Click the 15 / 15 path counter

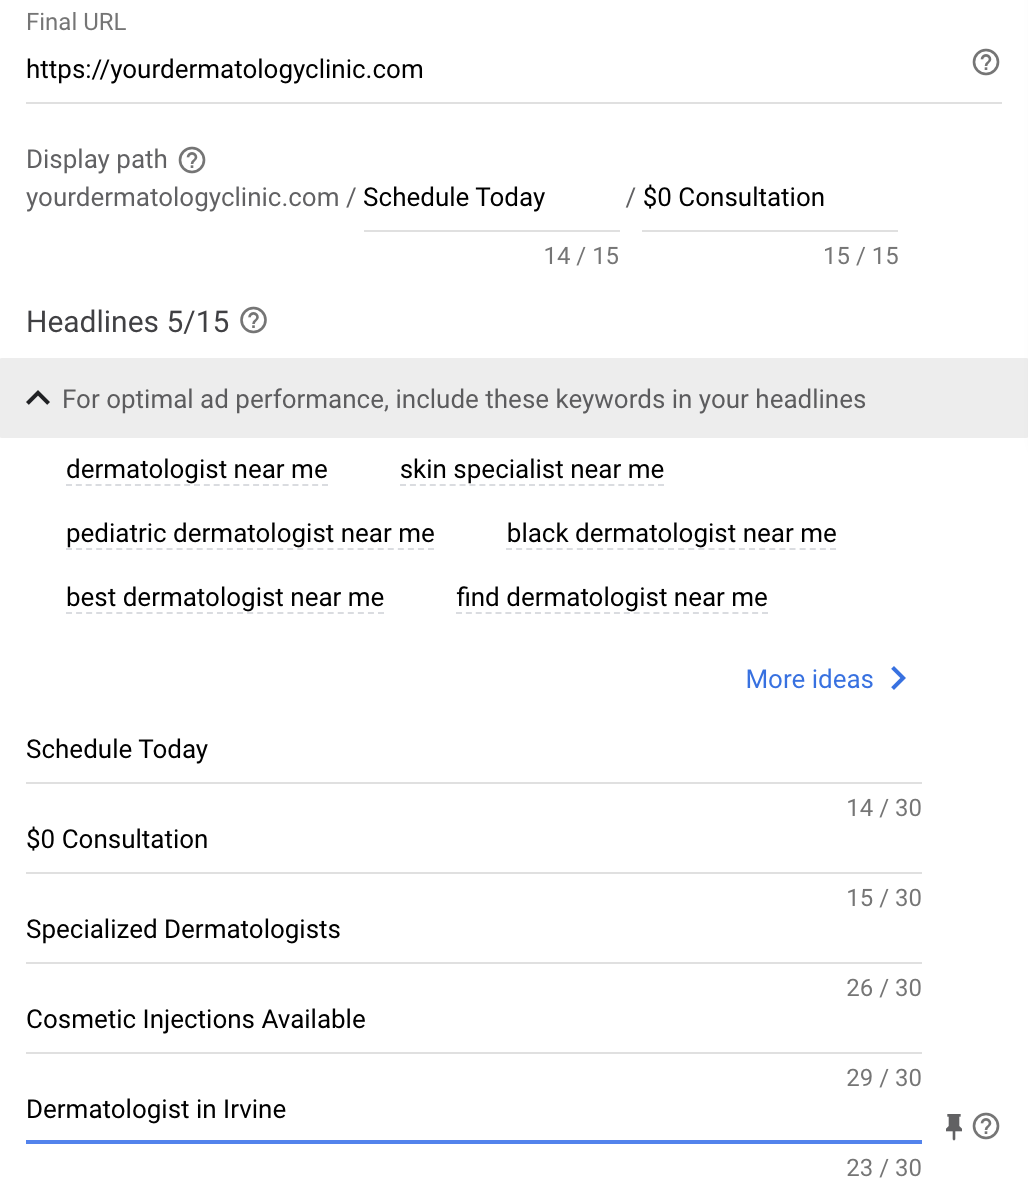pyautogui.click(x=861, y=256)
